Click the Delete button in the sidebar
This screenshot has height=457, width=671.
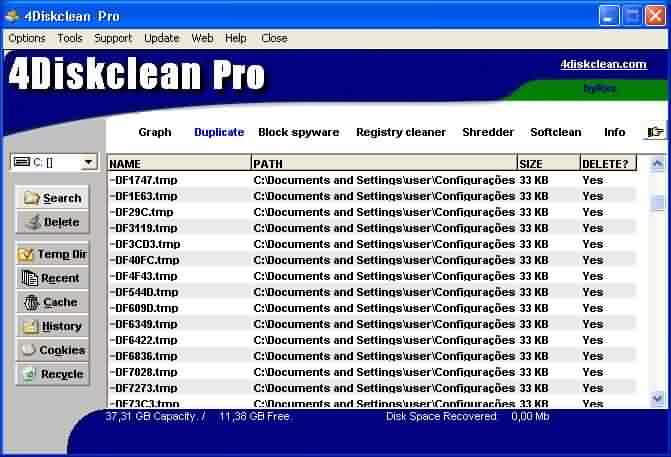52,222
